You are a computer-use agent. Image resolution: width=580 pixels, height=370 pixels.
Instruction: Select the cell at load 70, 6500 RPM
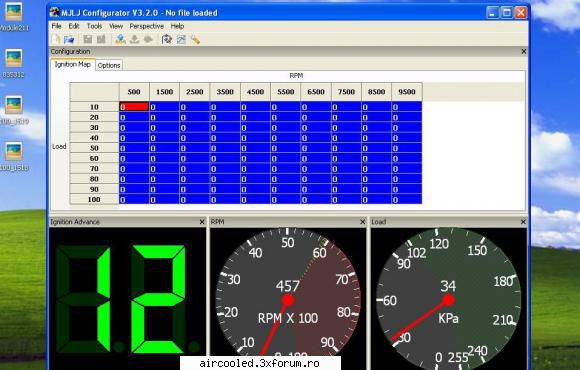coord(316,169)
